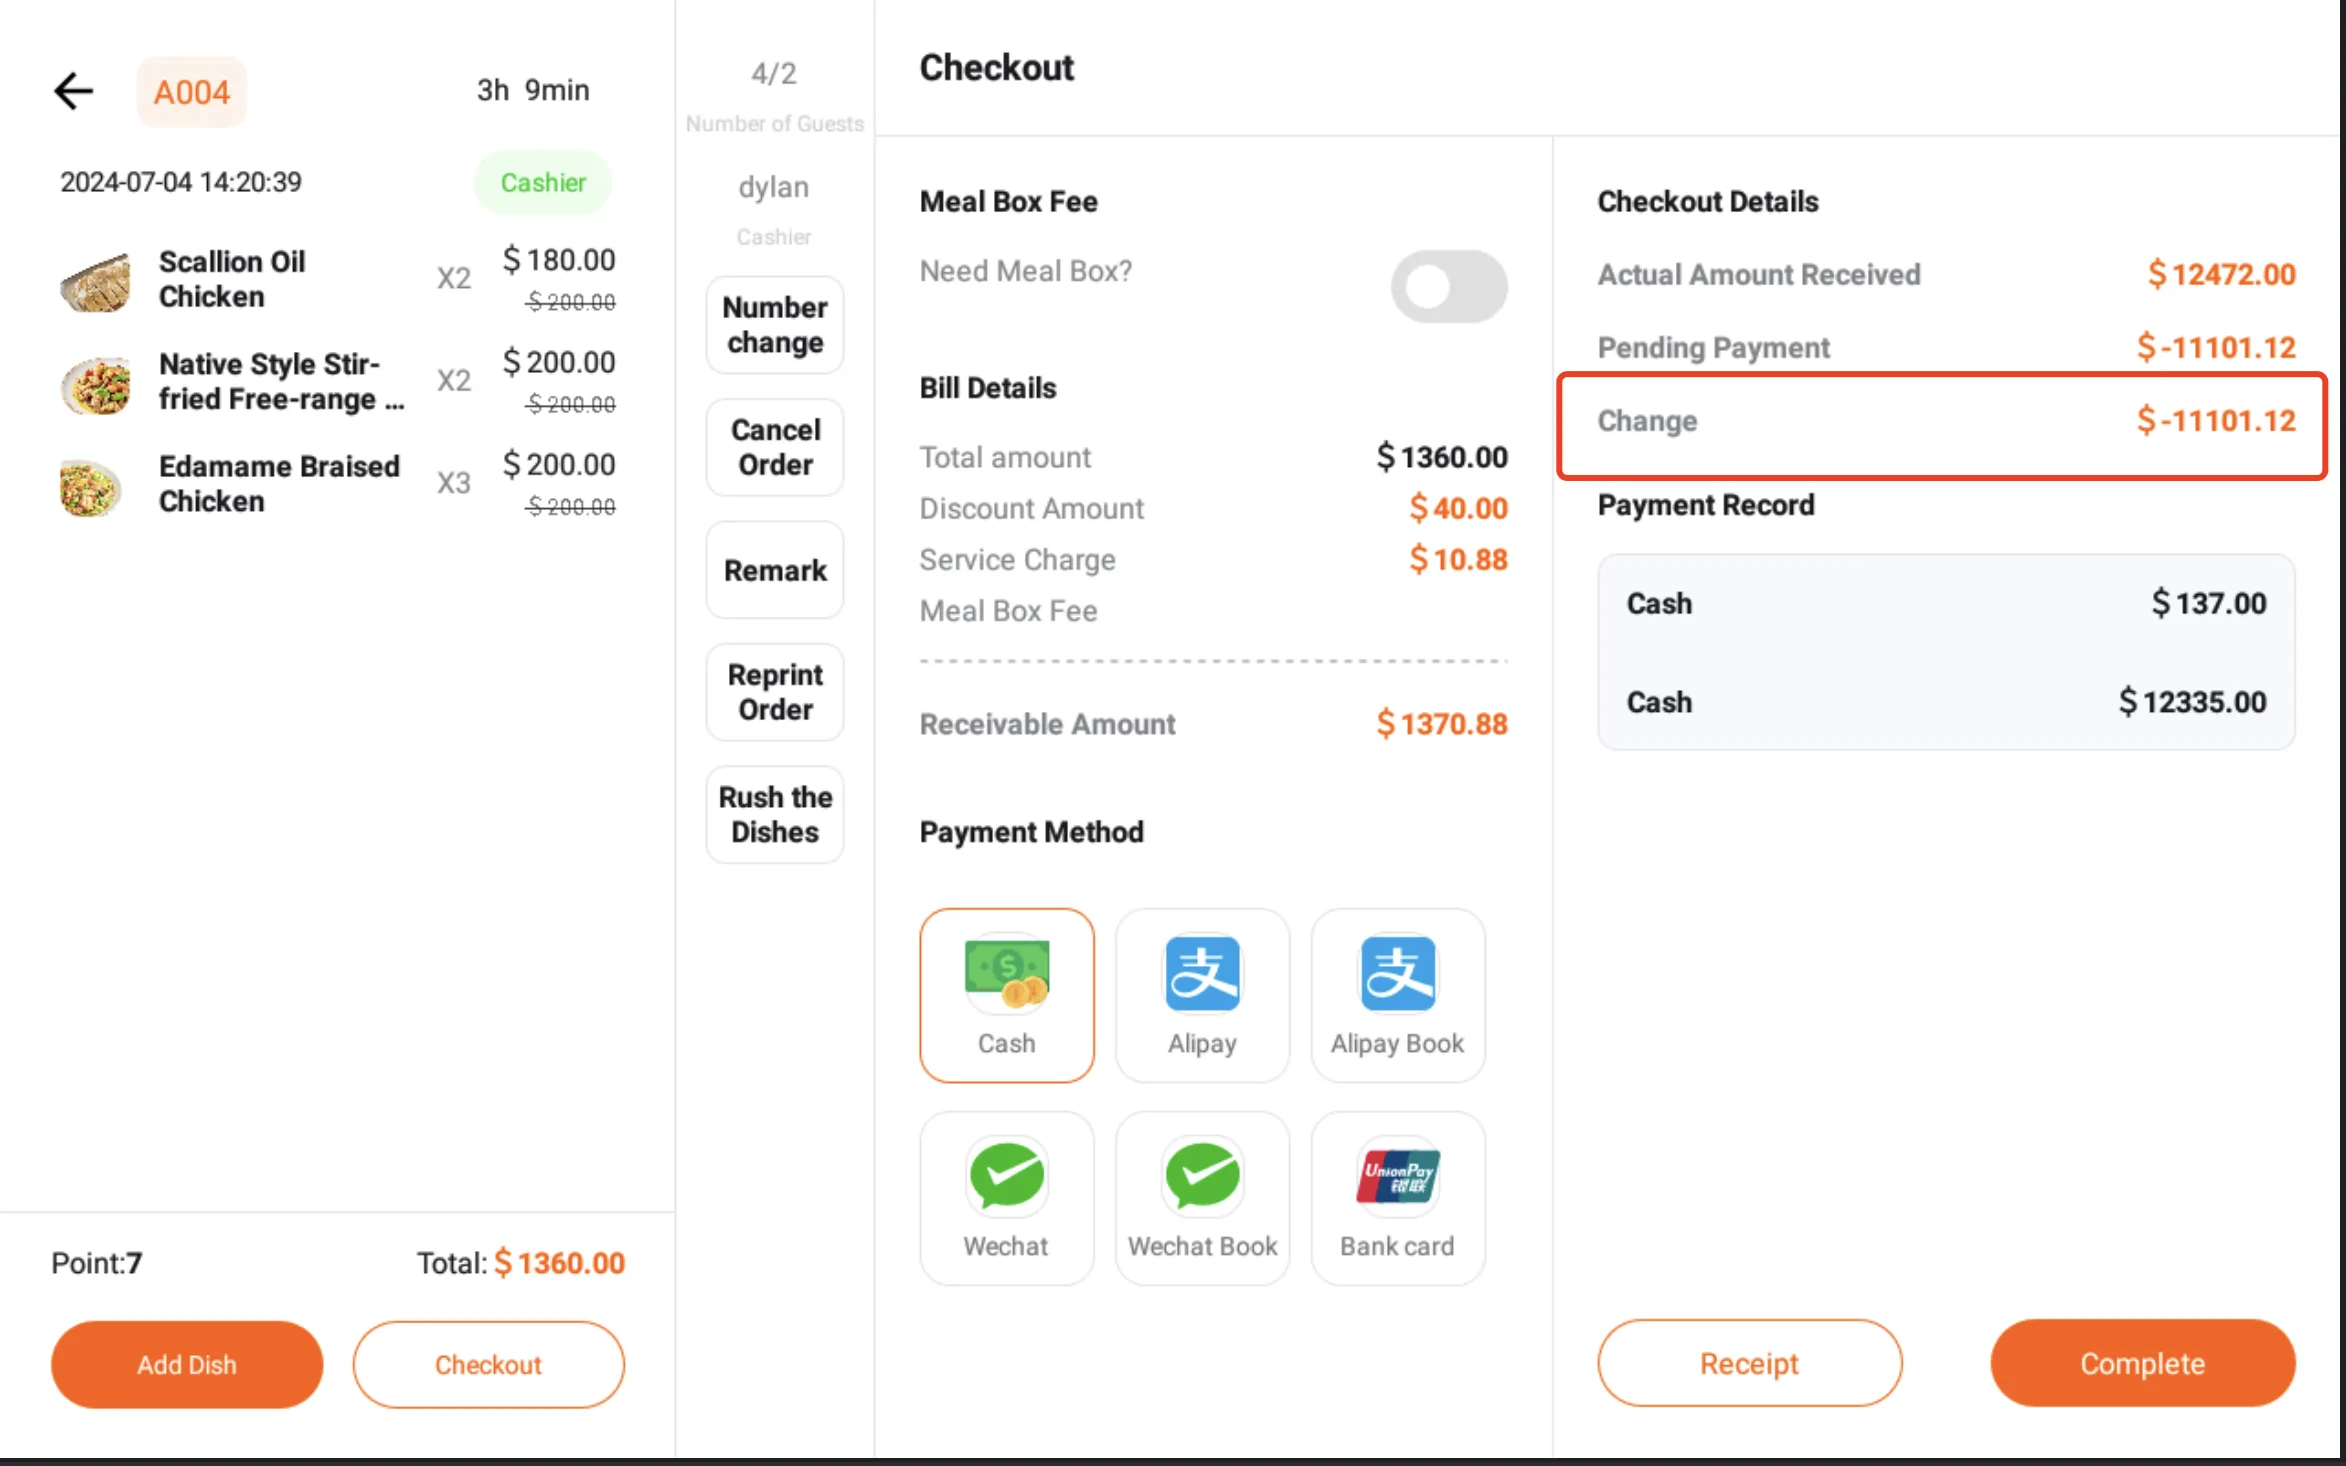Tap the Cancel Order button
This screenshot has width=2346, height=1466.
tap(775, 447)
